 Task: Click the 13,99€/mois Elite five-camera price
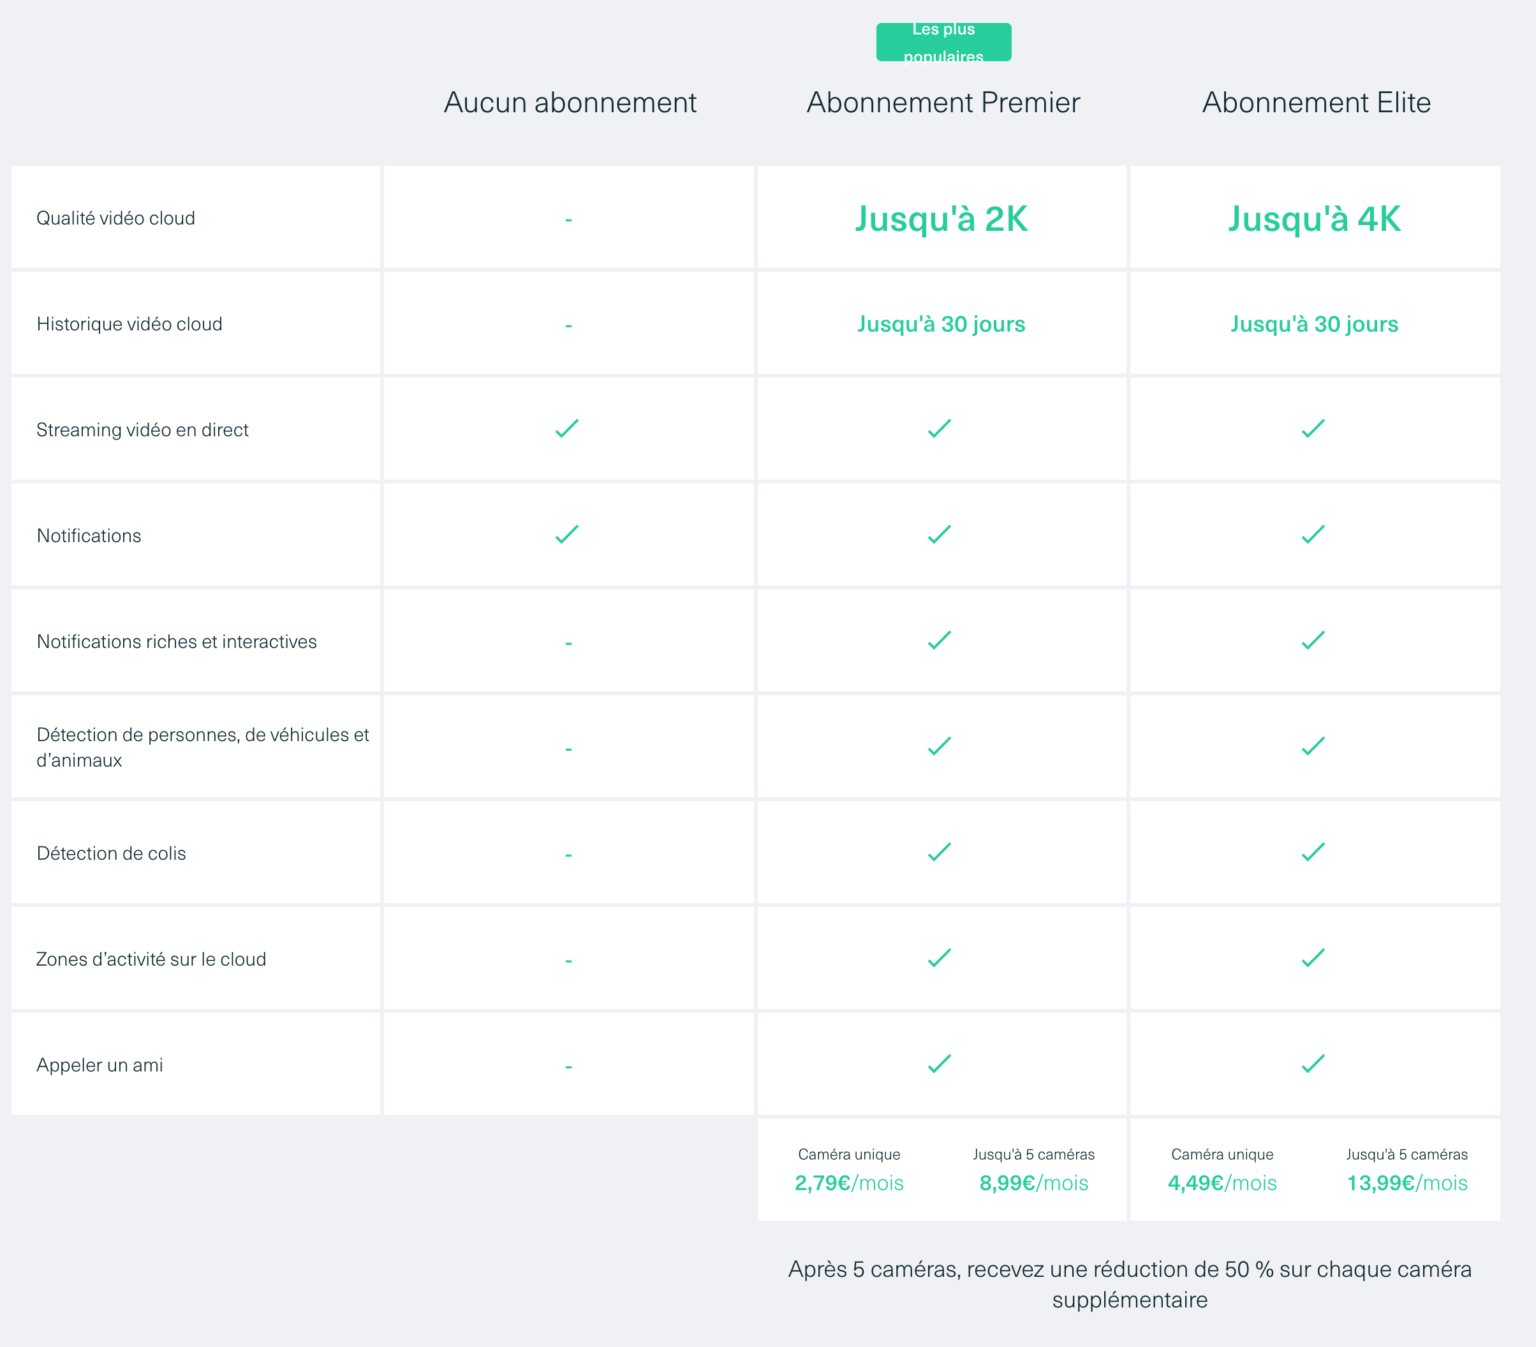[1407, 1183]
